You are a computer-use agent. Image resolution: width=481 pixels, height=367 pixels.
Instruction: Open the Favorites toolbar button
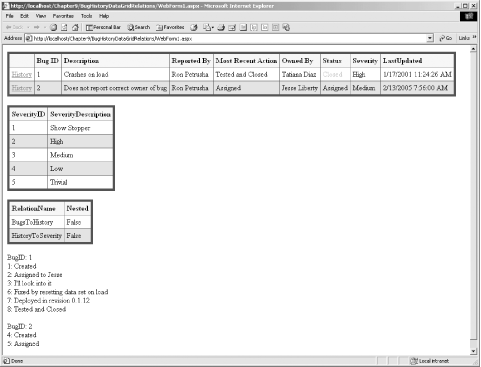click(x=170, y=27)
